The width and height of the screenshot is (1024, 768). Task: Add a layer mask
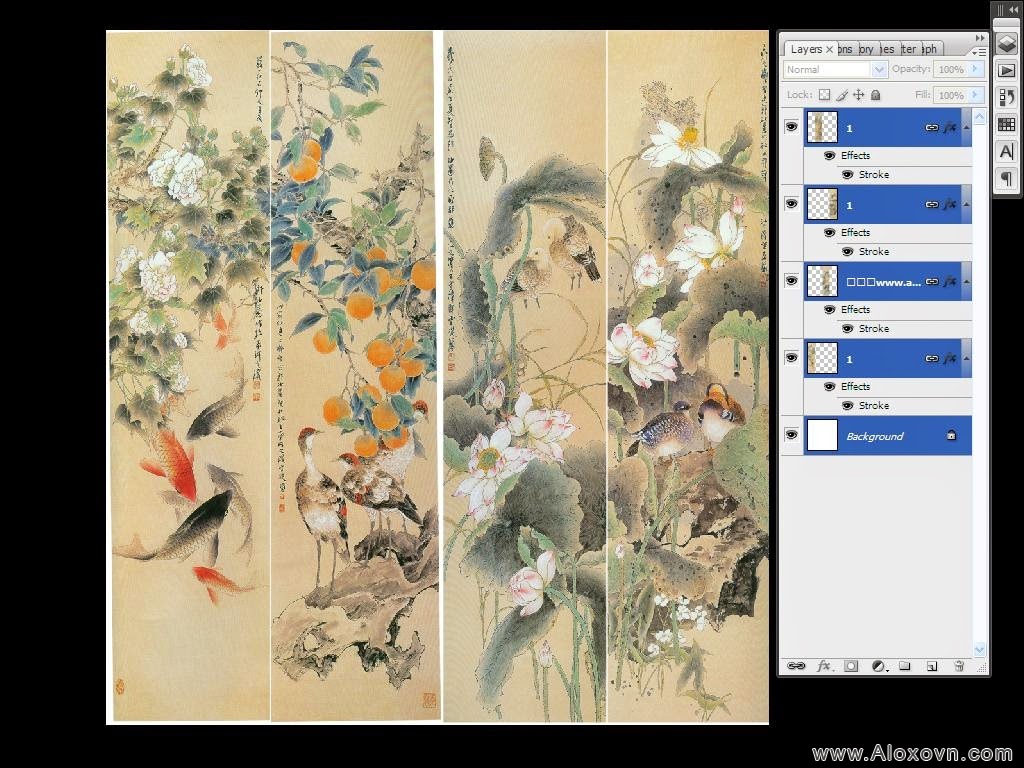[850, 665]
